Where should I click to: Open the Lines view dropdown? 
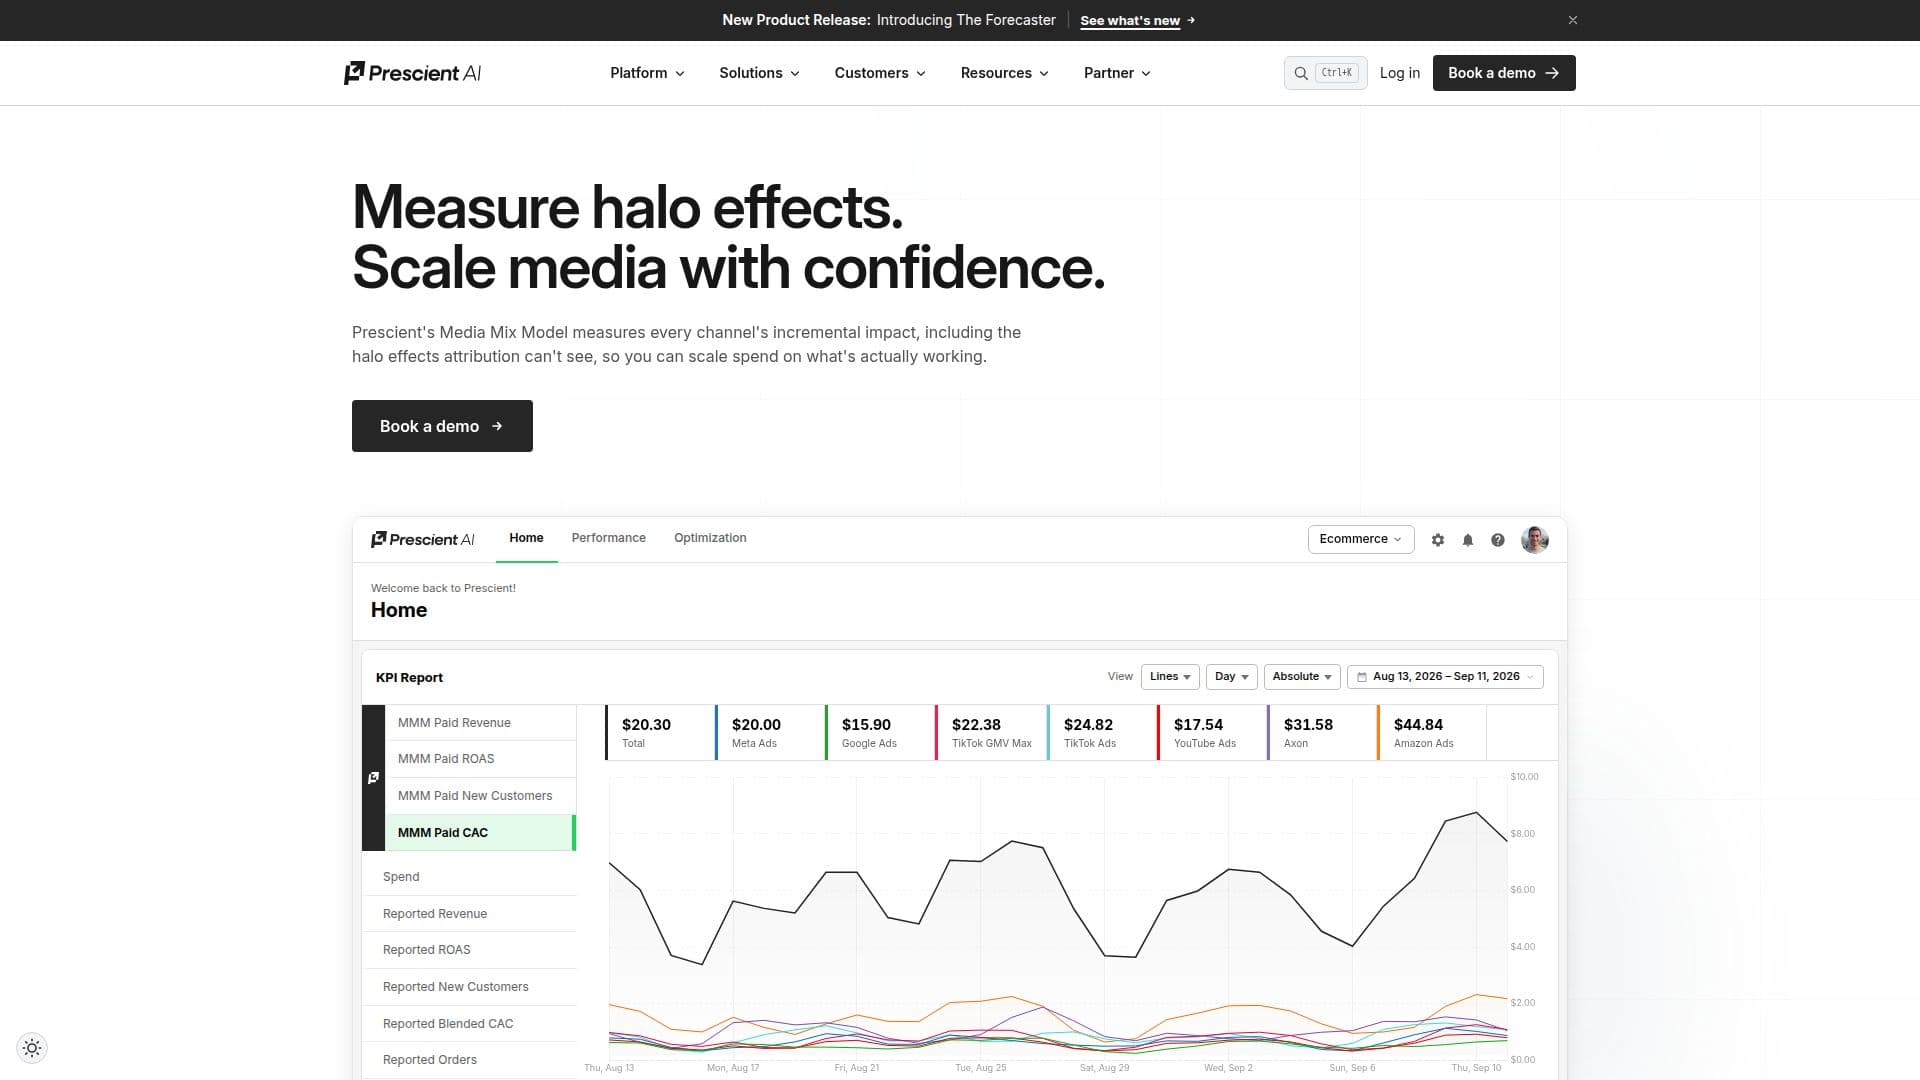(x=1170, y=677)
